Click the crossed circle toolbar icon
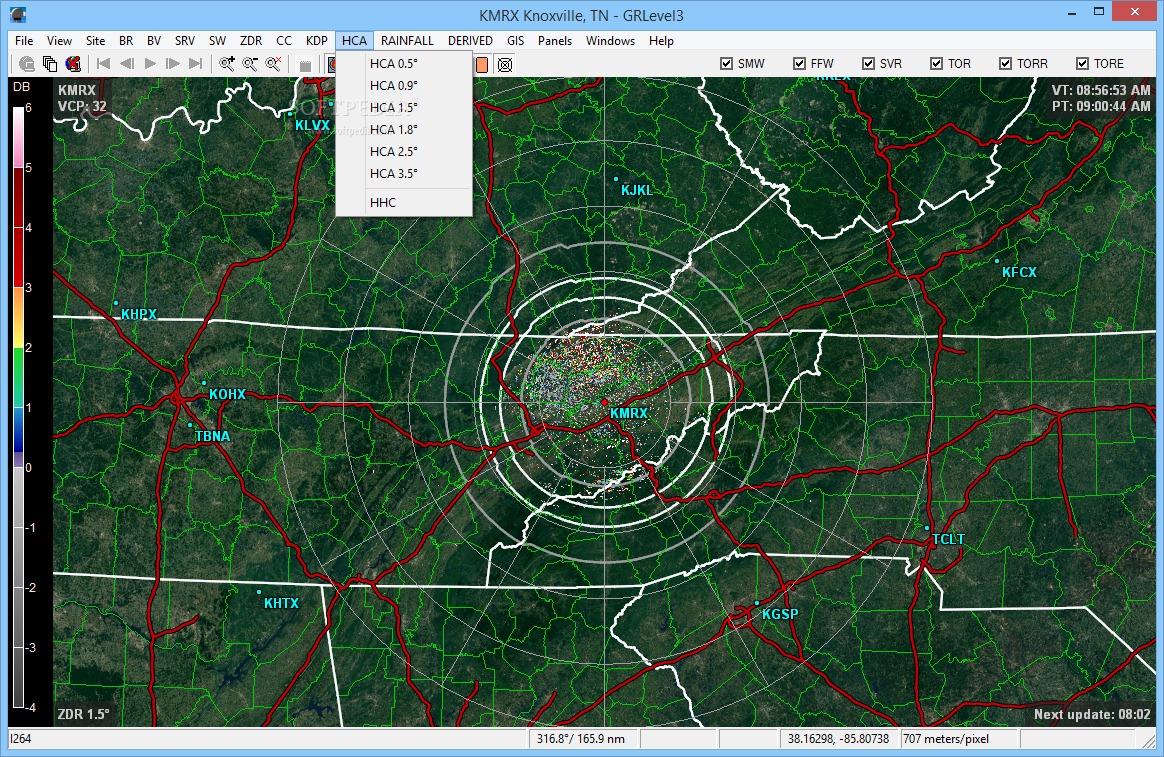Screen dimensions: 1164x757 click(505, 65)
